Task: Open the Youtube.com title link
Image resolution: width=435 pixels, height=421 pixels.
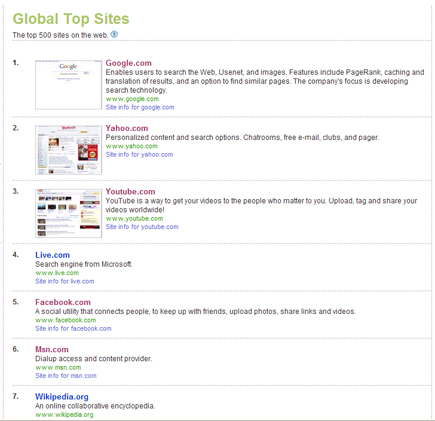Action: click(x=130, y=191)
